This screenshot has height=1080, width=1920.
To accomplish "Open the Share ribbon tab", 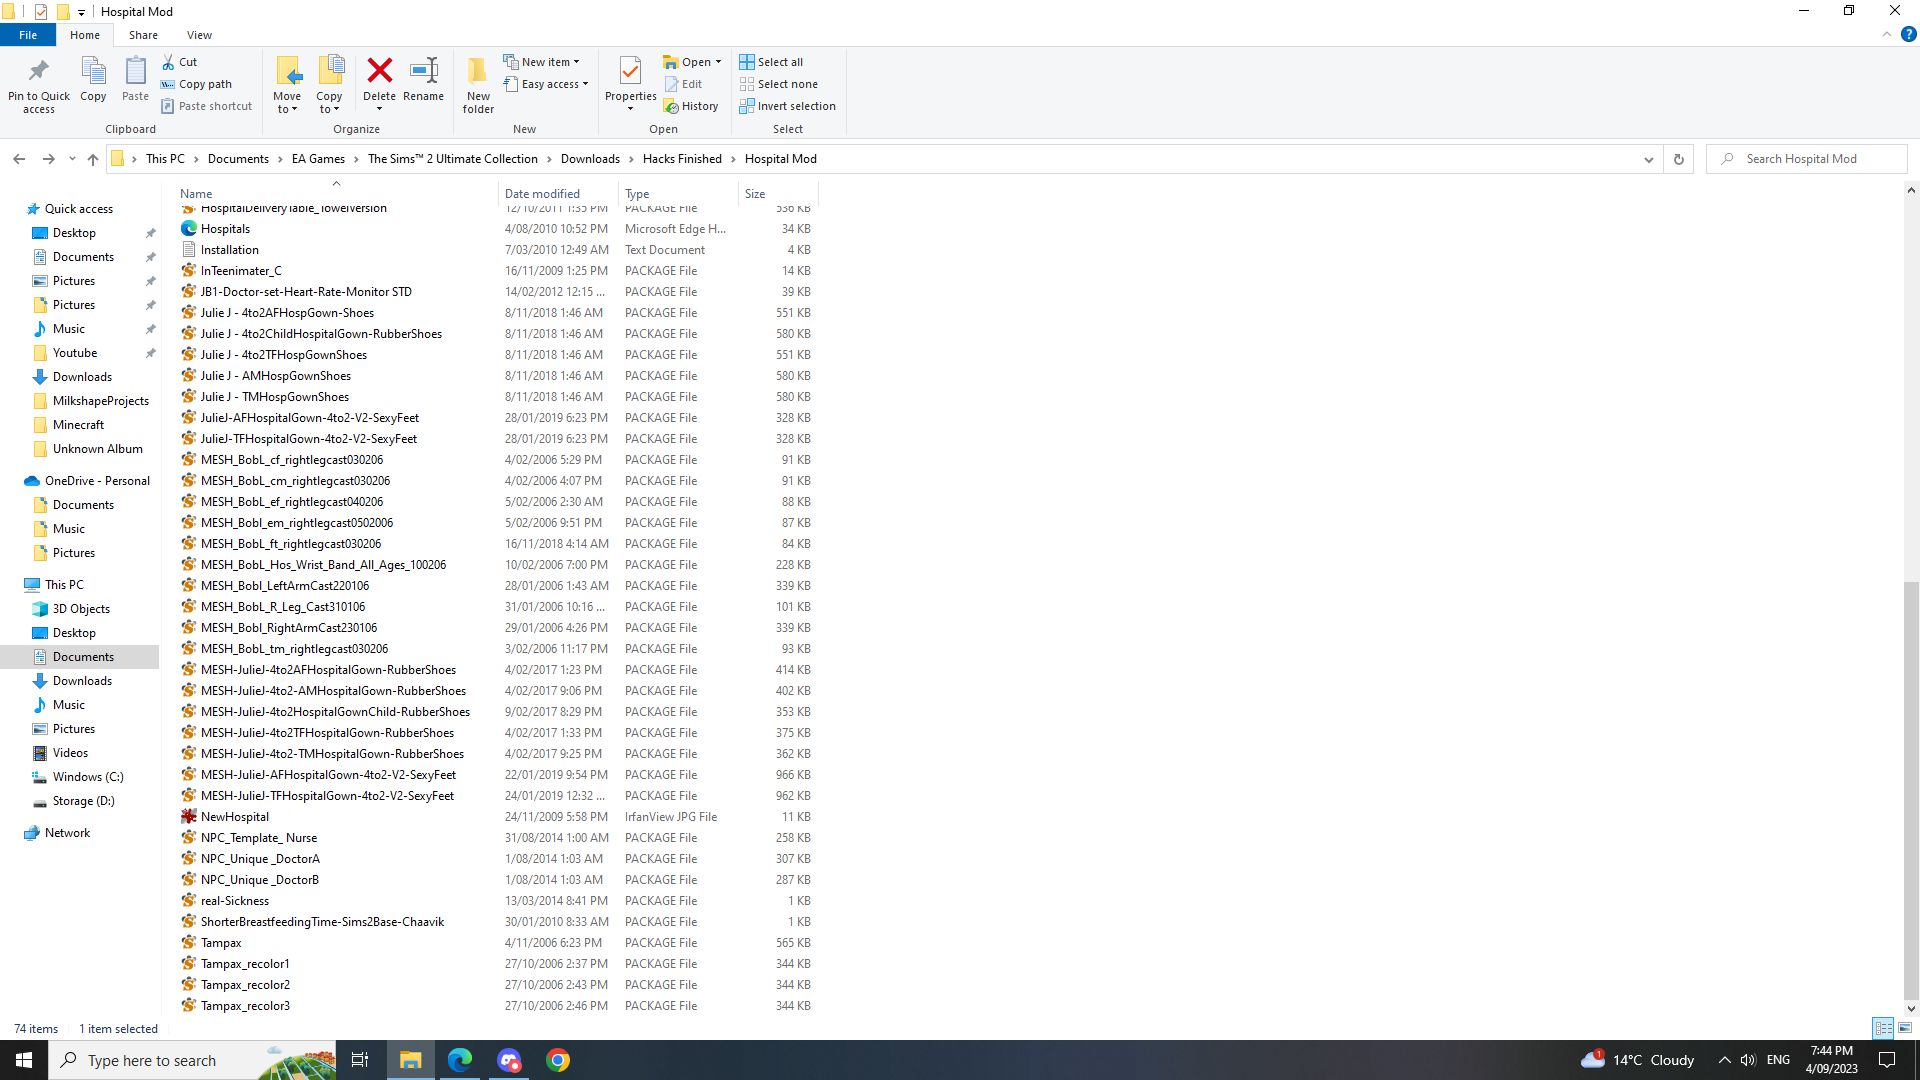I will (143, 35).
